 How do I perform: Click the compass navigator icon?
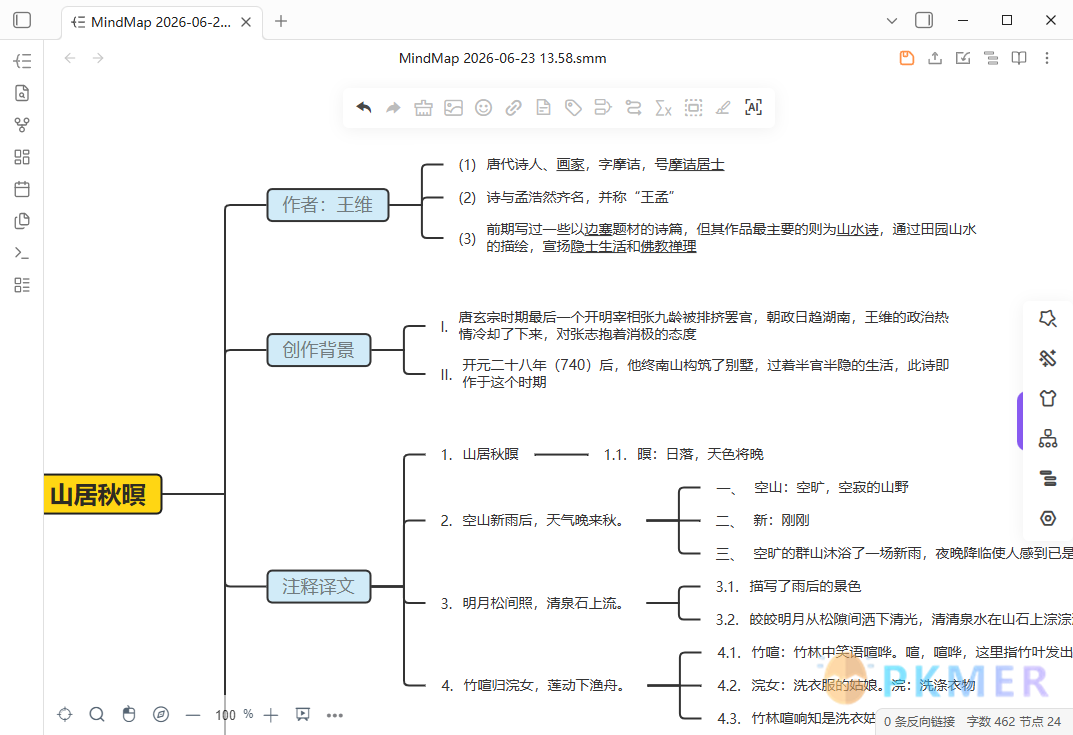pyautogui.click(x=161, y=714)
